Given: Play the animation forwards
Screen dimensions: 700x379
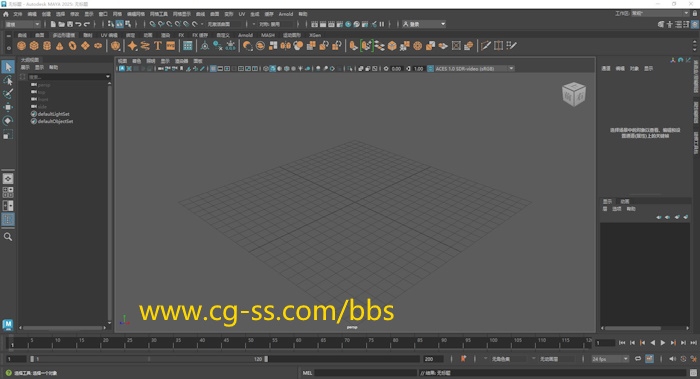Looking at the screenshot, I should [663, 343].
